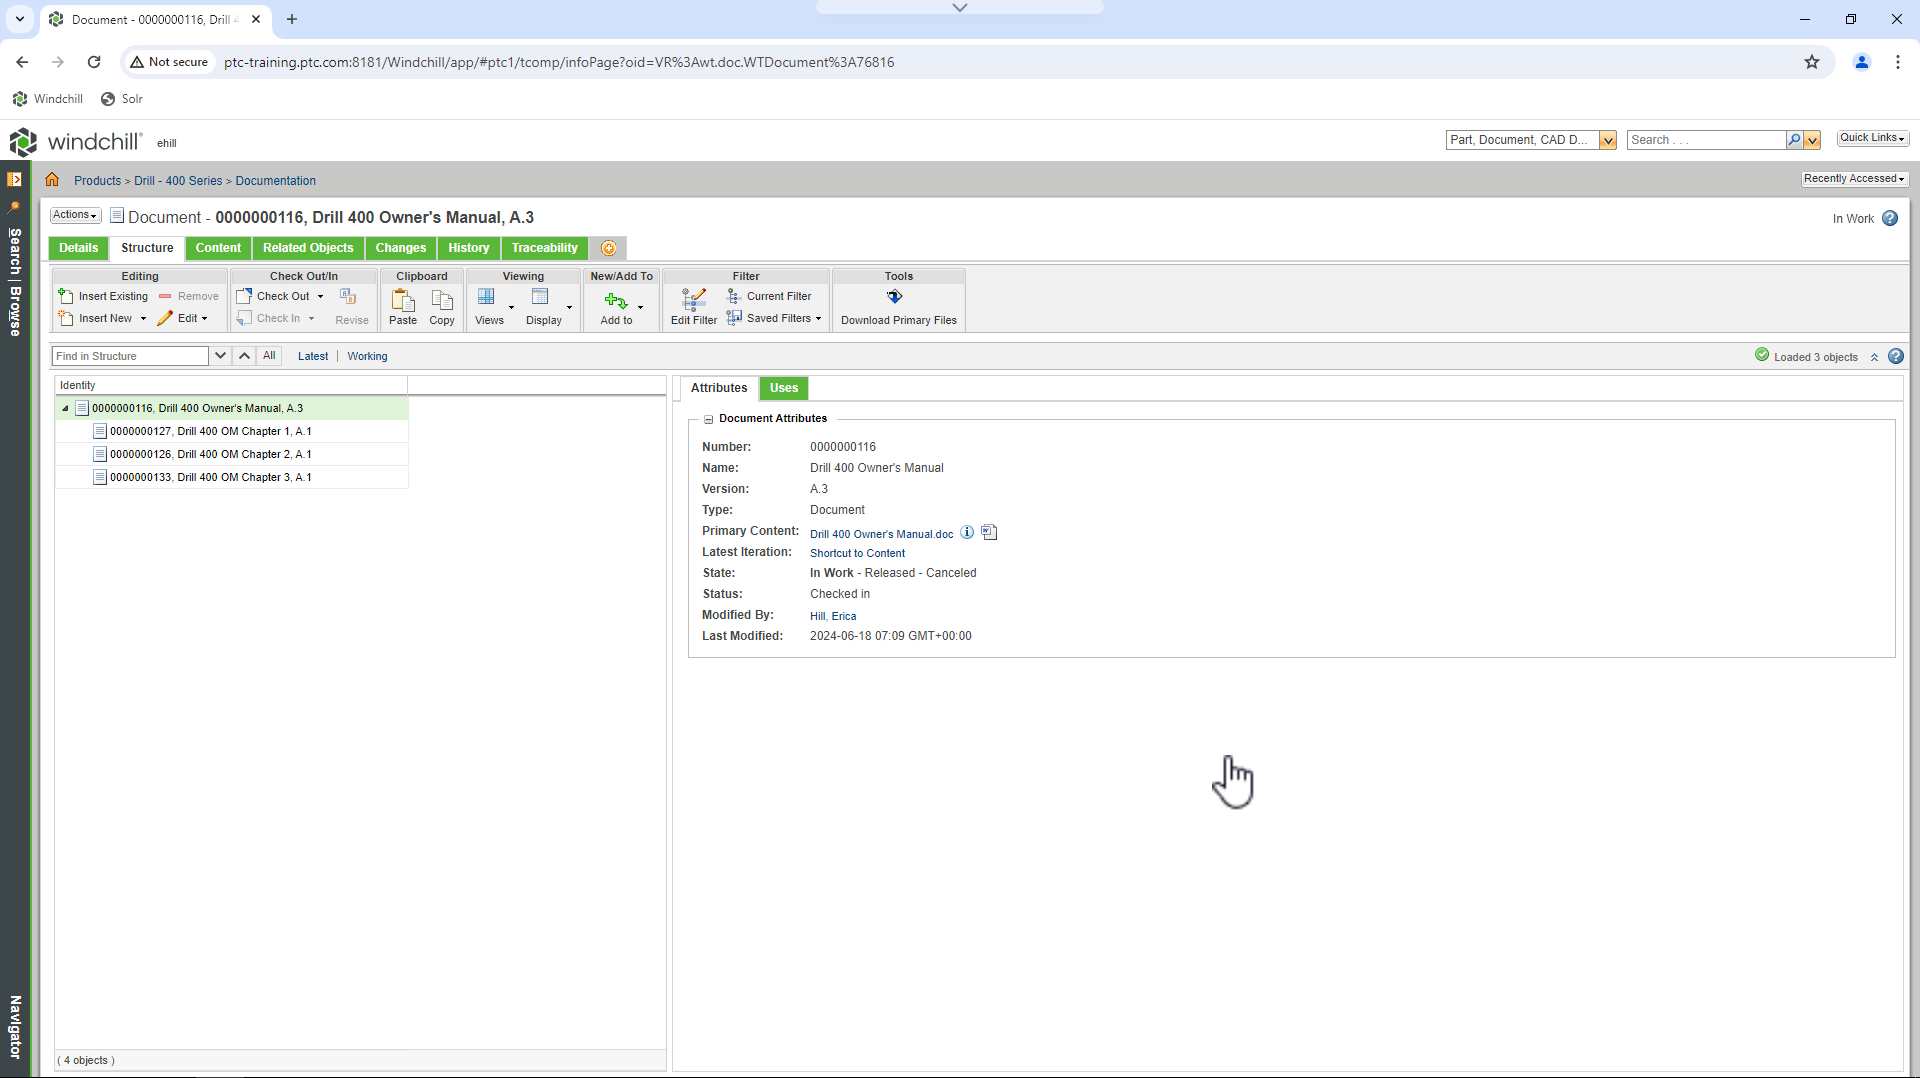
Task: Click the Insert Existing icon
Action: pyautogui.click(x=66, y=296)
